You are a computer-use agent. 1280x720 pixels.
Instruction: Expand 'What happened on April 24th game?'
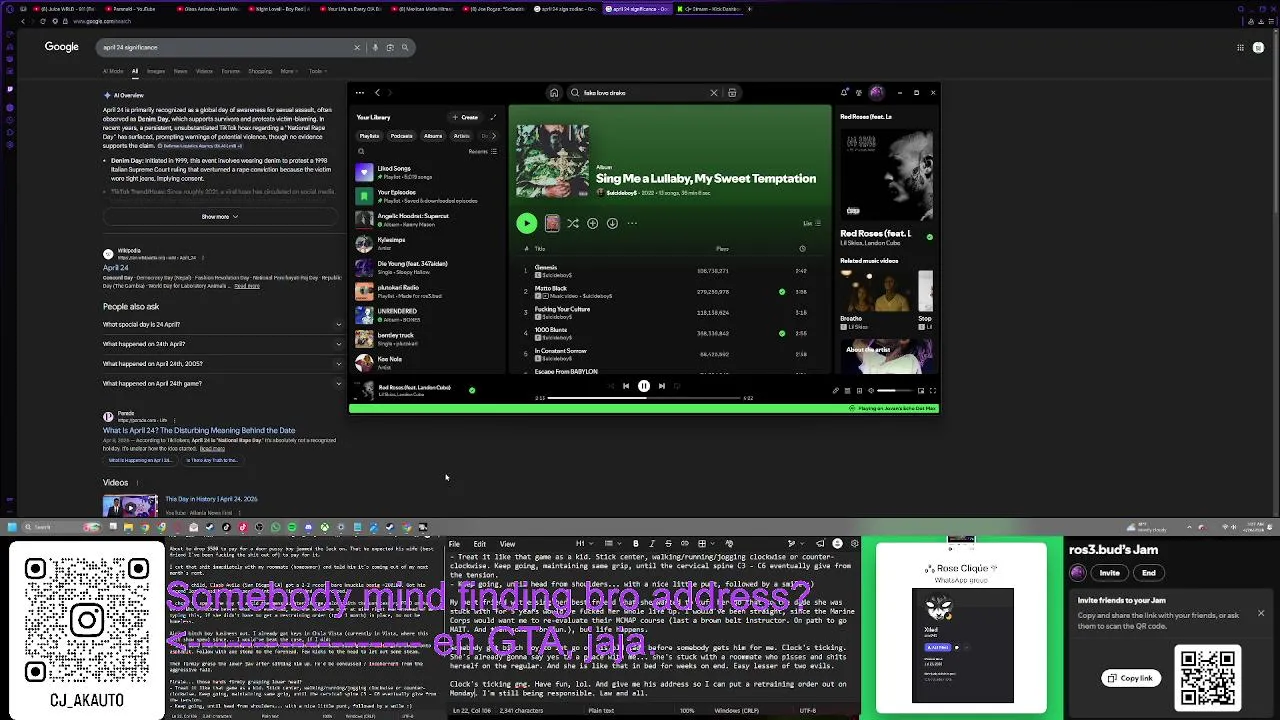pyautogui.click(x=222, y=383)
